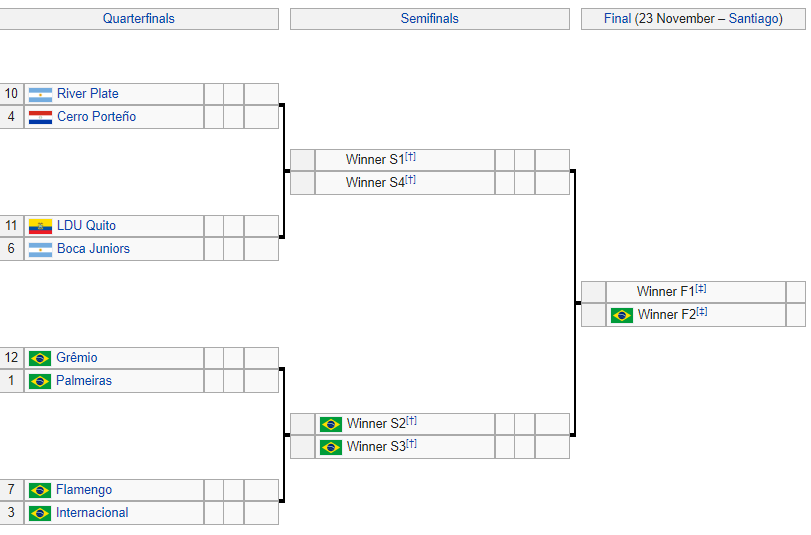Viewport: 811px width, 535px height.
Task: Click the Brazil flag beside Internacional
Action: (40, 513)
